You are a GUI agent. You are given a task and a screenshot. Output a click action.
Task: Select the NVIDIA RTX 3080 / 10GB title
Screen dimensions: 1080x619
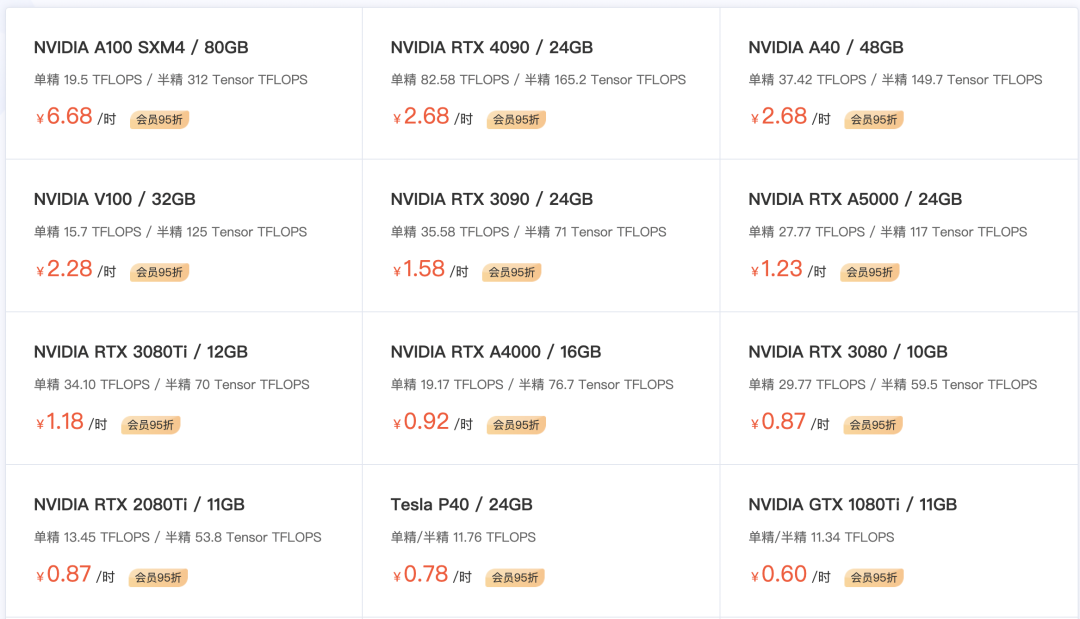848,352
